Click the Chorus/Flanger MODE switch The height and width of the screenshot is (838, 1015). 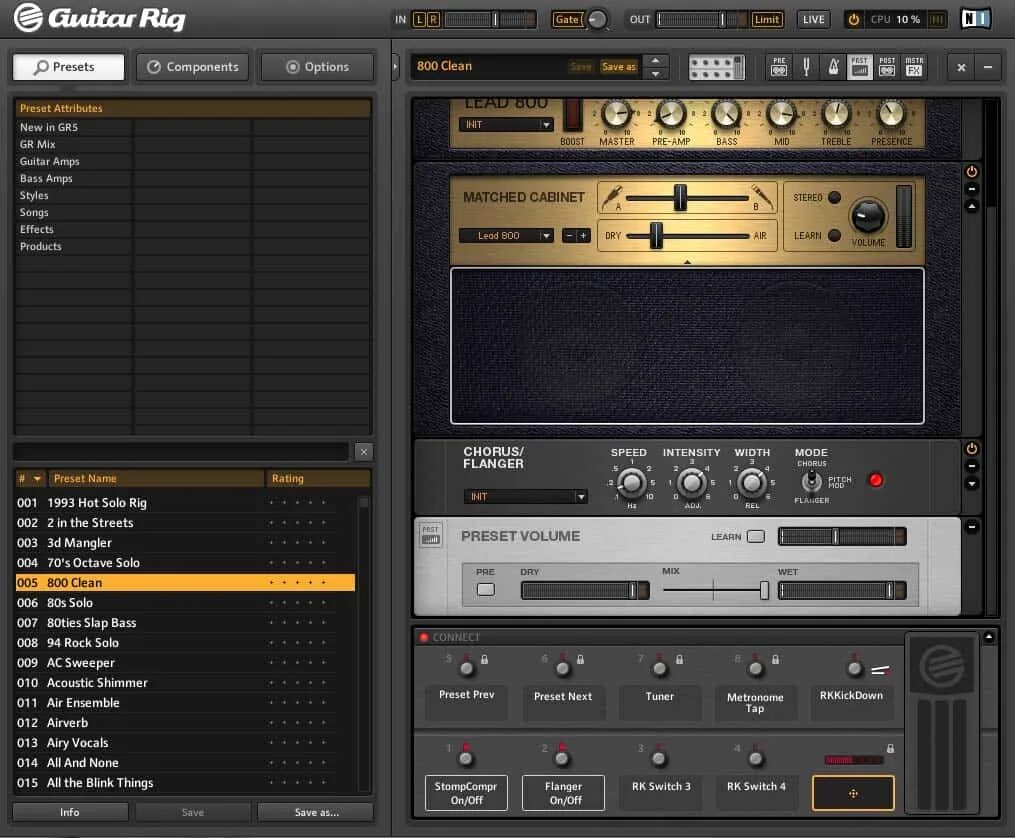pyautogui.click(x=810, y=481)
